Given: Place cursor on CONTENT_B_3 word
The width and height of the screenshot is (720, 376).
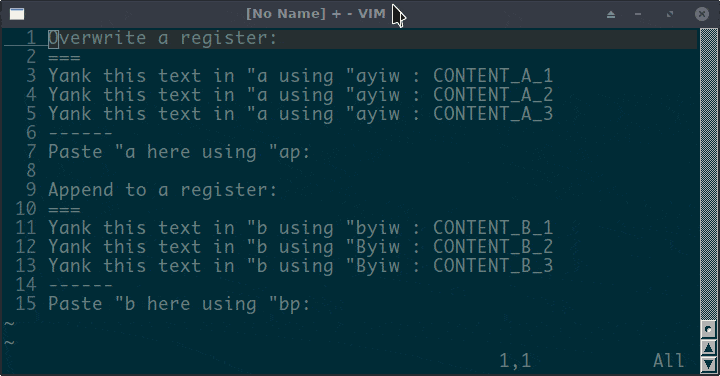Looking at the screenshot, I should coord(493,266).
